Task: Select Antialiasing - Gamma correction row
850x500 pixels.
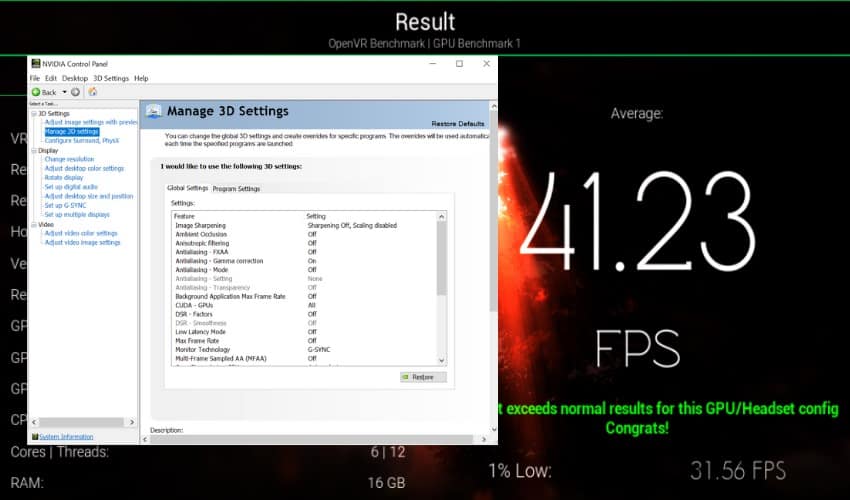Action: pyautogui.click(x=305, y=261)
